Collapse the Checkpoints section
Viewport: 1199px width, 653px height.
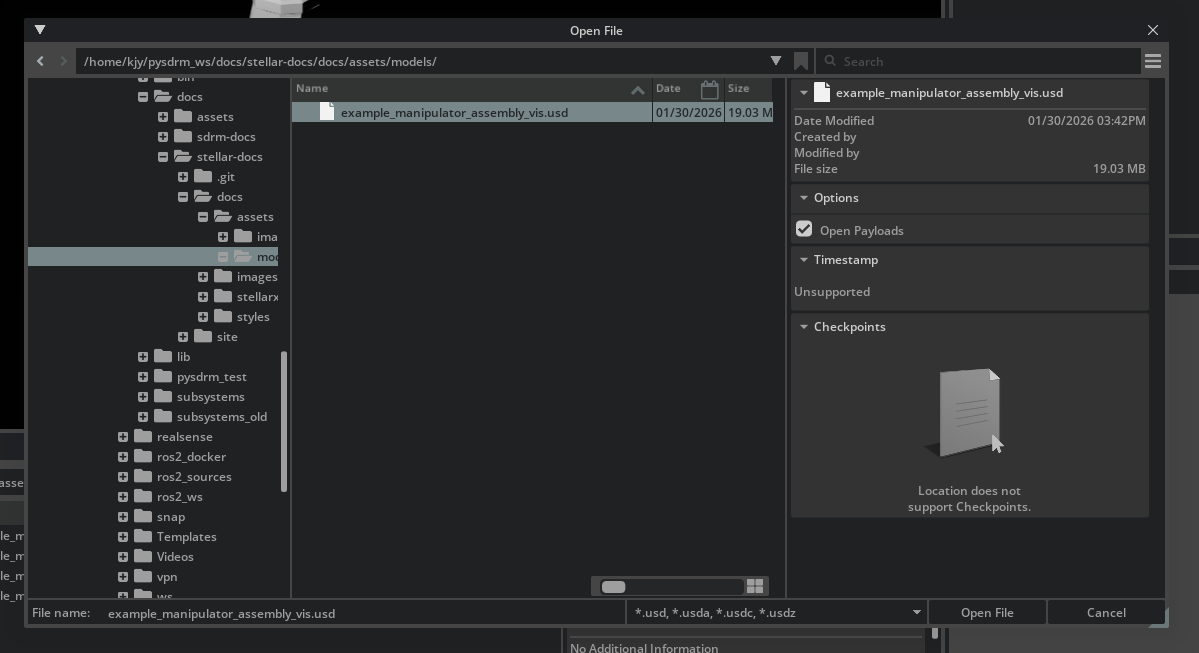point(804,327)
